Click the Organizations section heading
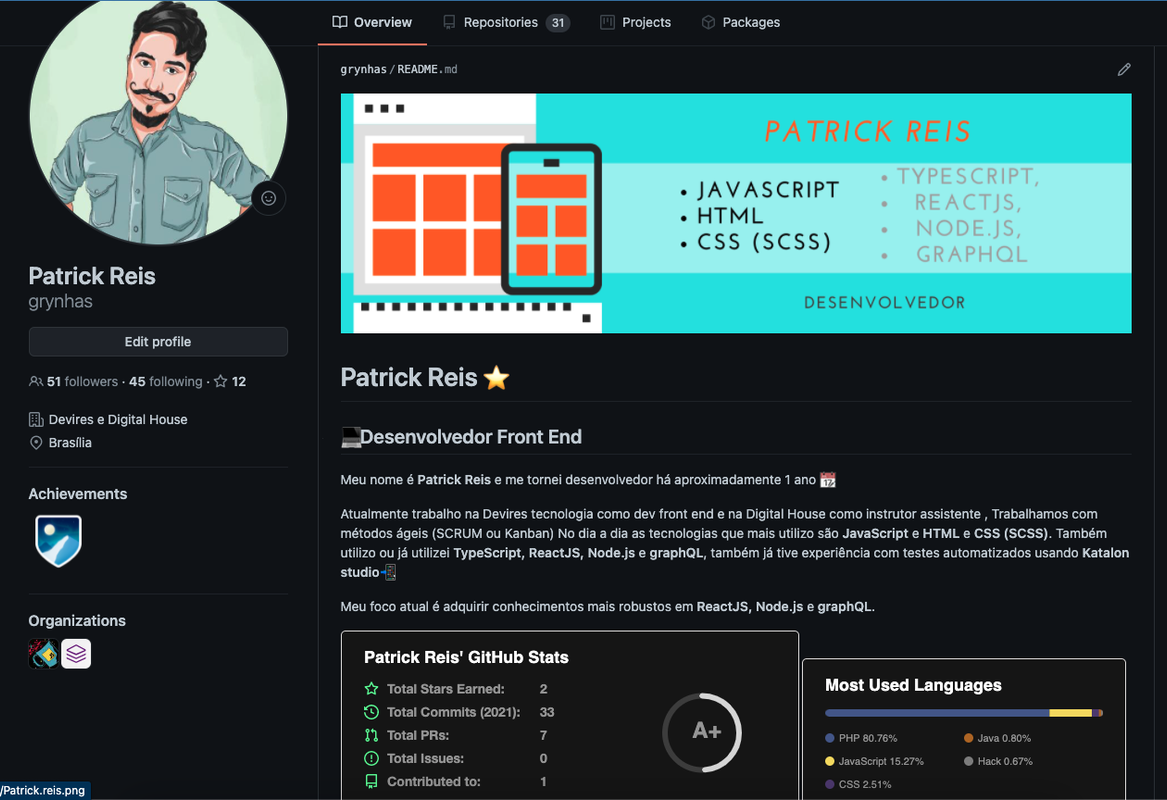The width and height of the screenshot is (1167, 800). tap(77, 621)
